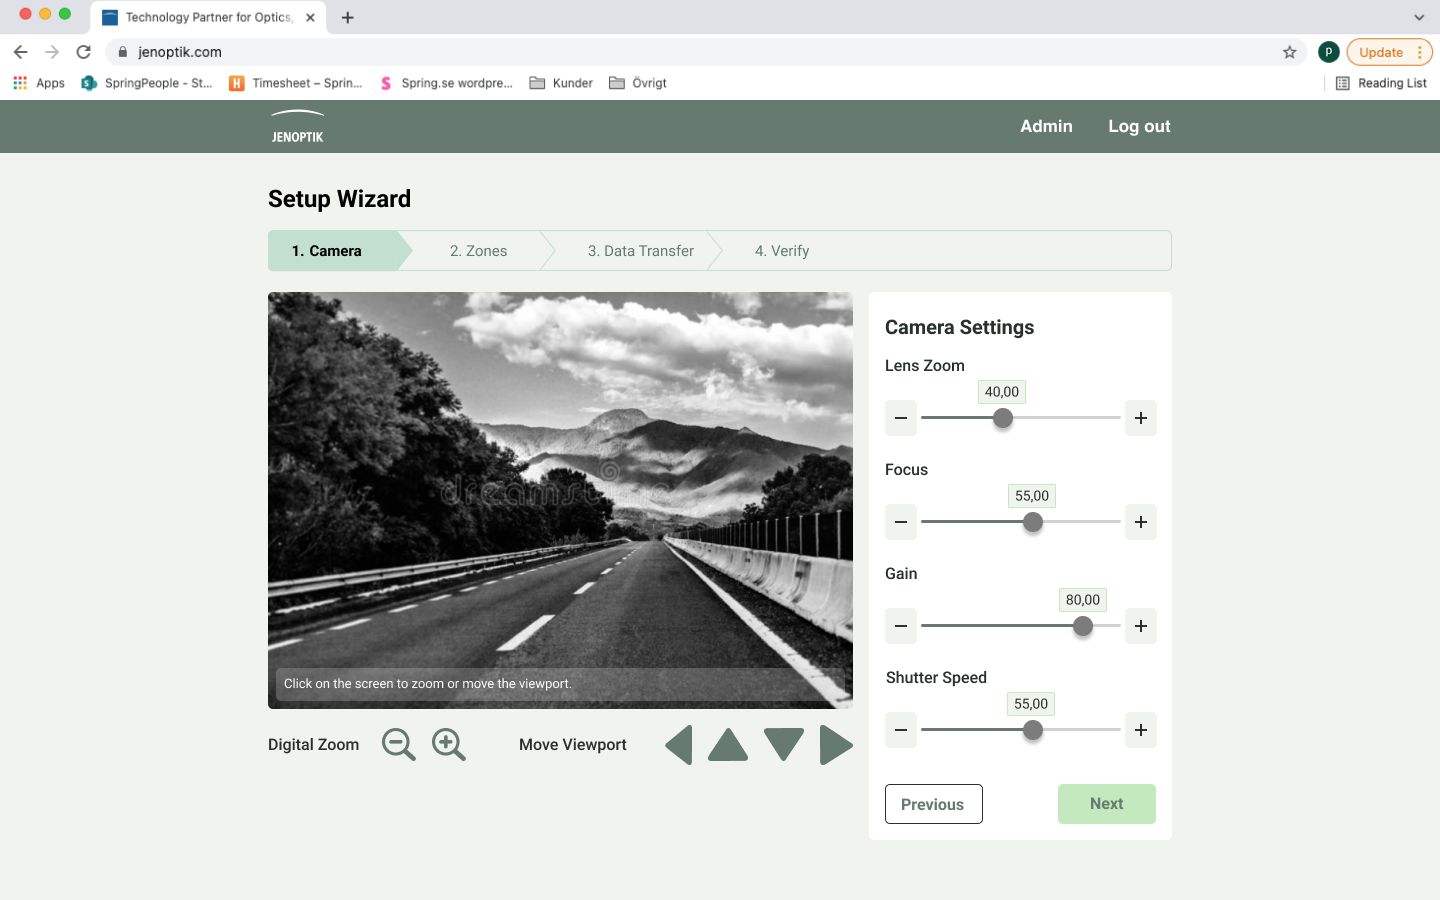This screenshot has height=900, width=1440.
Task: Open the SpringPeople bookmark
Action: [x=147, y=83]
